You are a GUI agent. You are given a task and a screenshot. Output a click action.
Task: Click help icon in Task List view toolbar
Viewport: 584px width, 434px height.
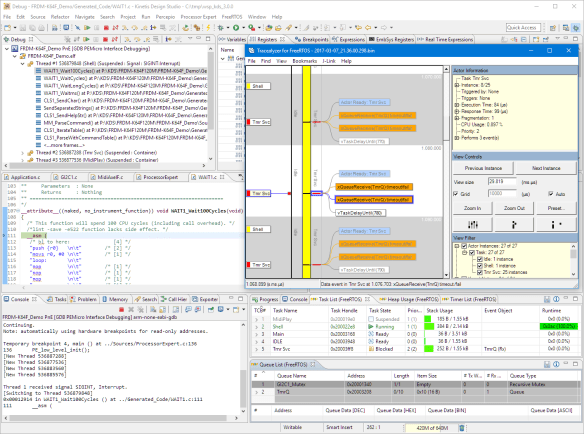point(556,299)
